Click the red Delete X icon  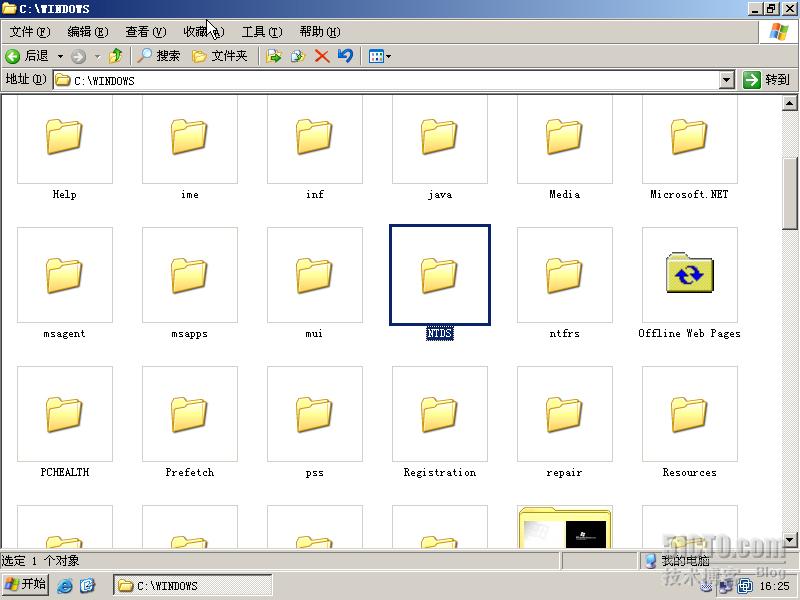pos(322,56)
